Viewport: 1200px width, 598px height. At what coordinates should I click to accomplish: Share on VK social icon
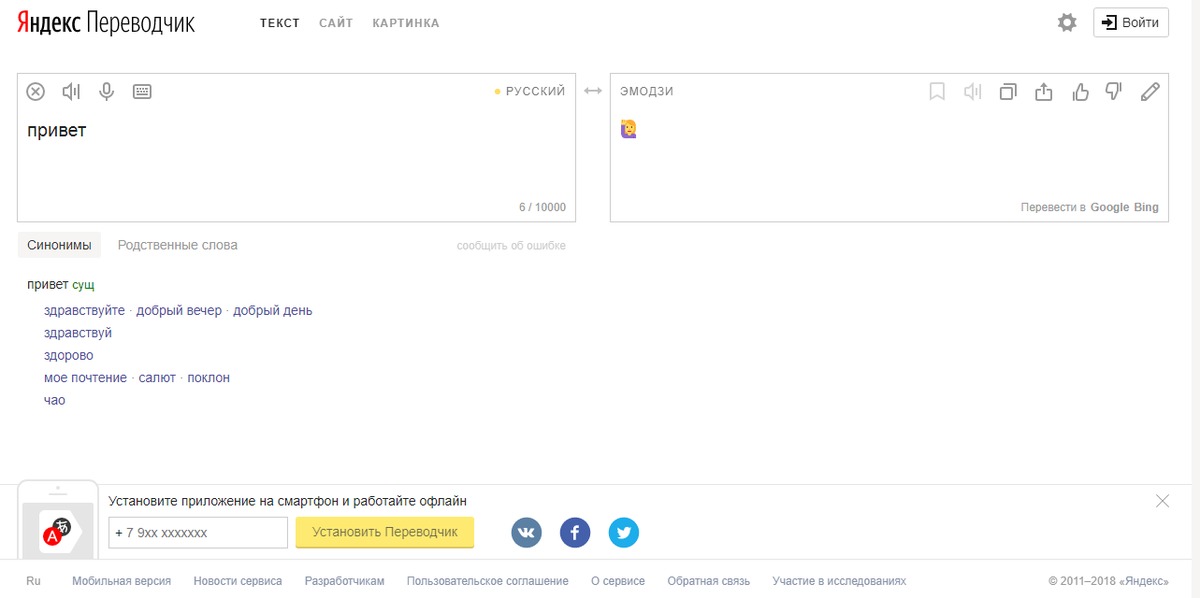click(x=526, y=532)
